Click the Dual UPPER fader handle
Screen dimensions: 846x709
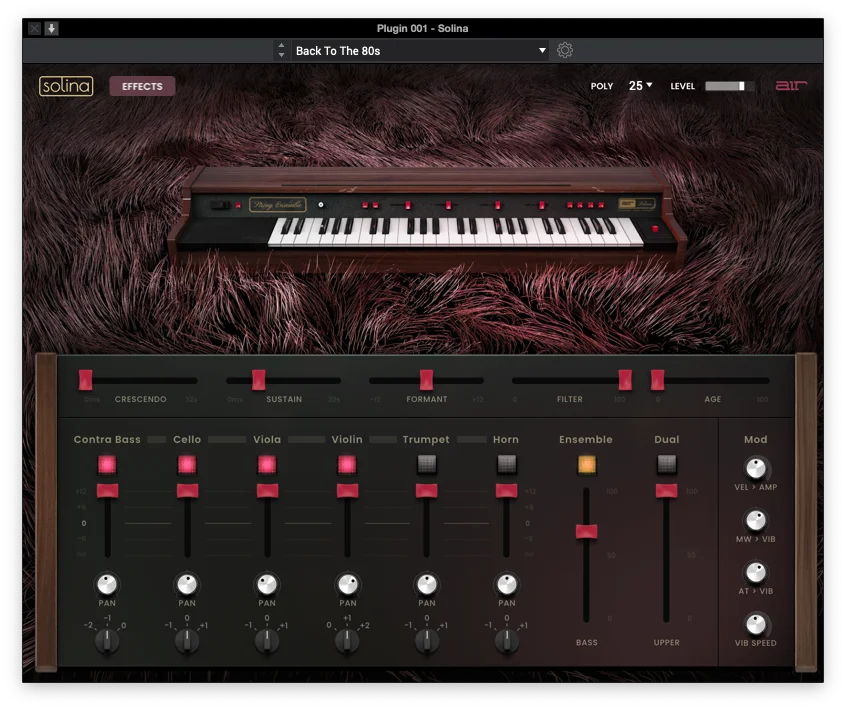coord(666,491)
